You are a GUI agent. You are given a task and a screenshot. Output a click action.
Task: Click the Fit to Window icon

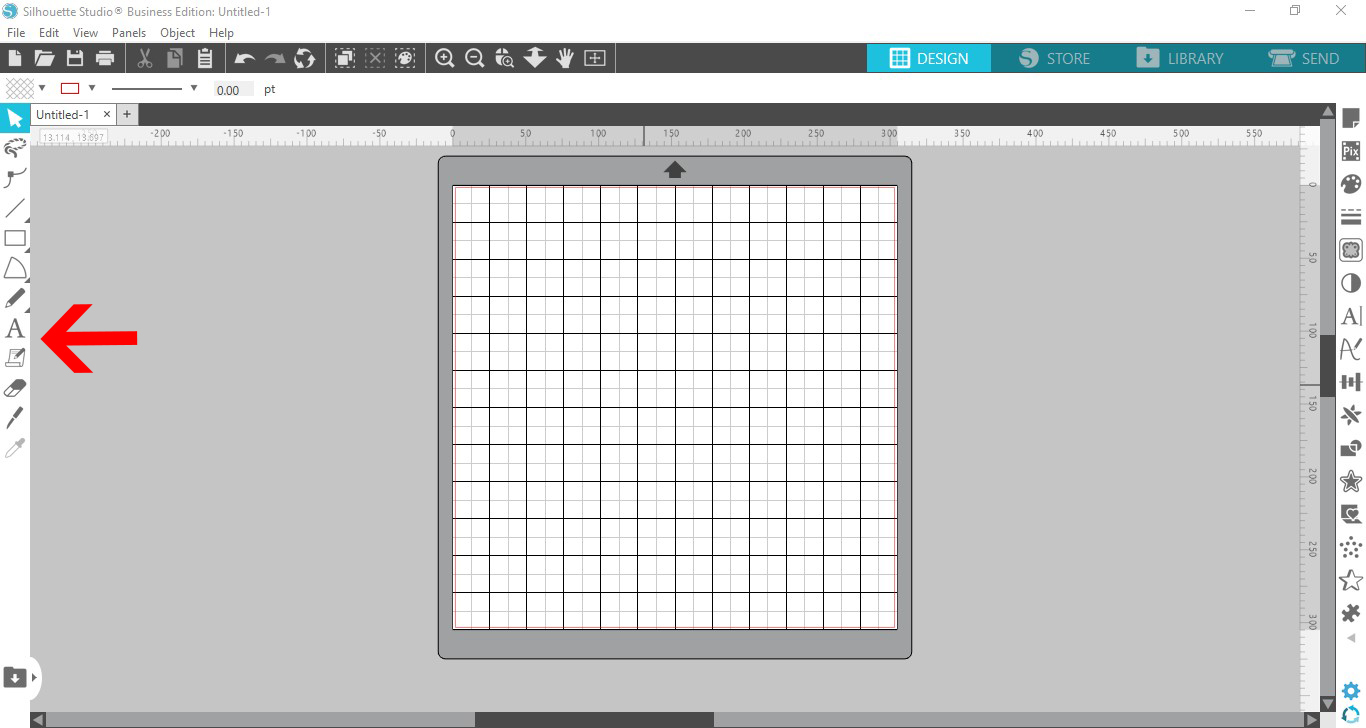coord(595,58)
